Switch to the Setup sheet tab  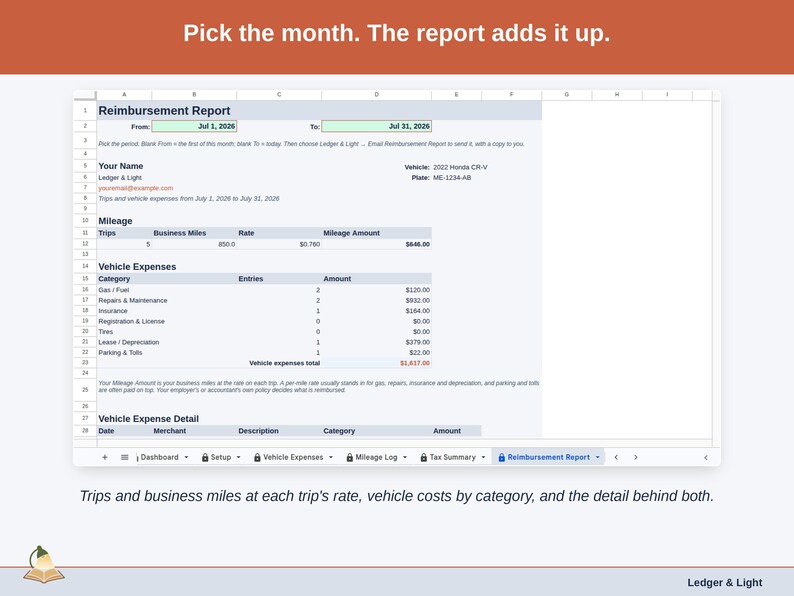[221, 457]
